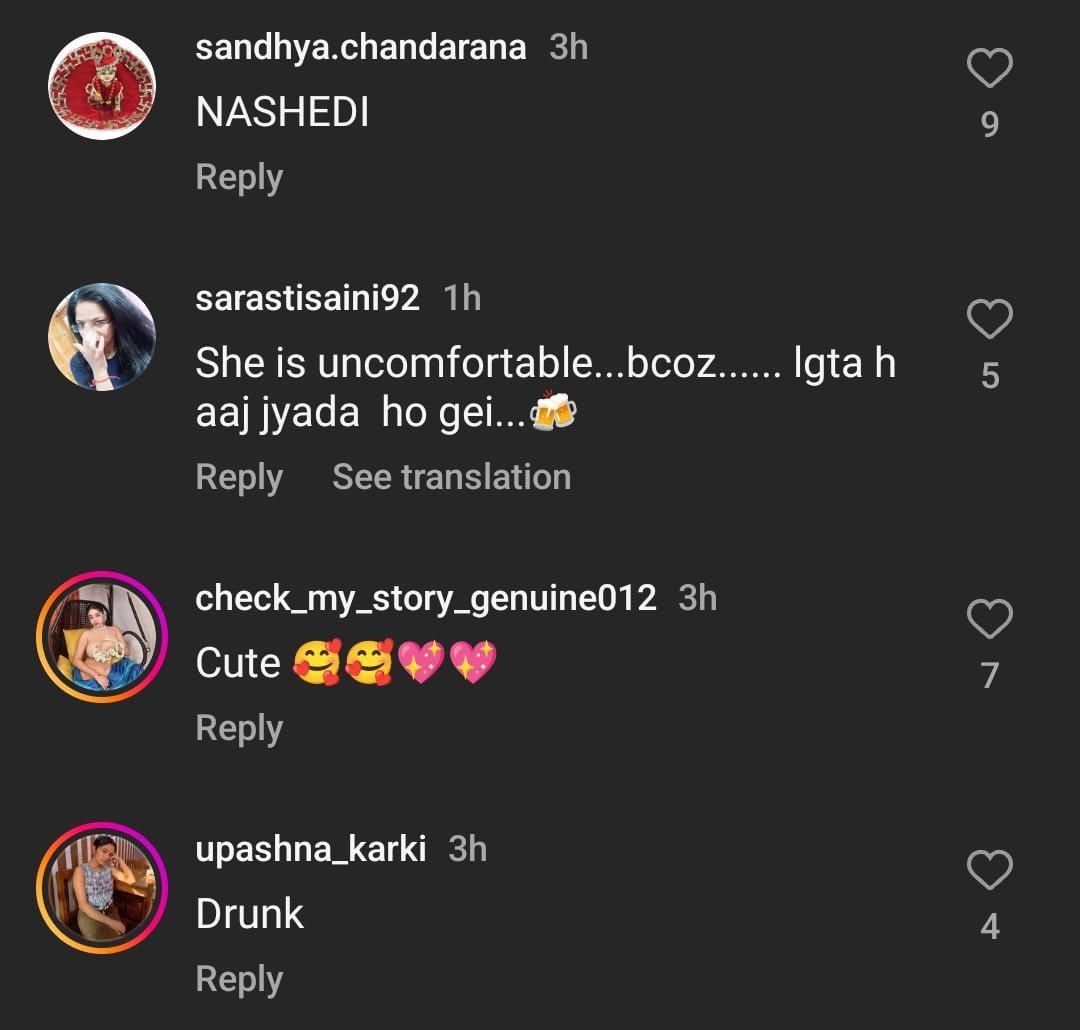Reply to sarastisaini92's comment
The width and height of the screenshot is (1080, 1030).
click(x=239, y=477)
